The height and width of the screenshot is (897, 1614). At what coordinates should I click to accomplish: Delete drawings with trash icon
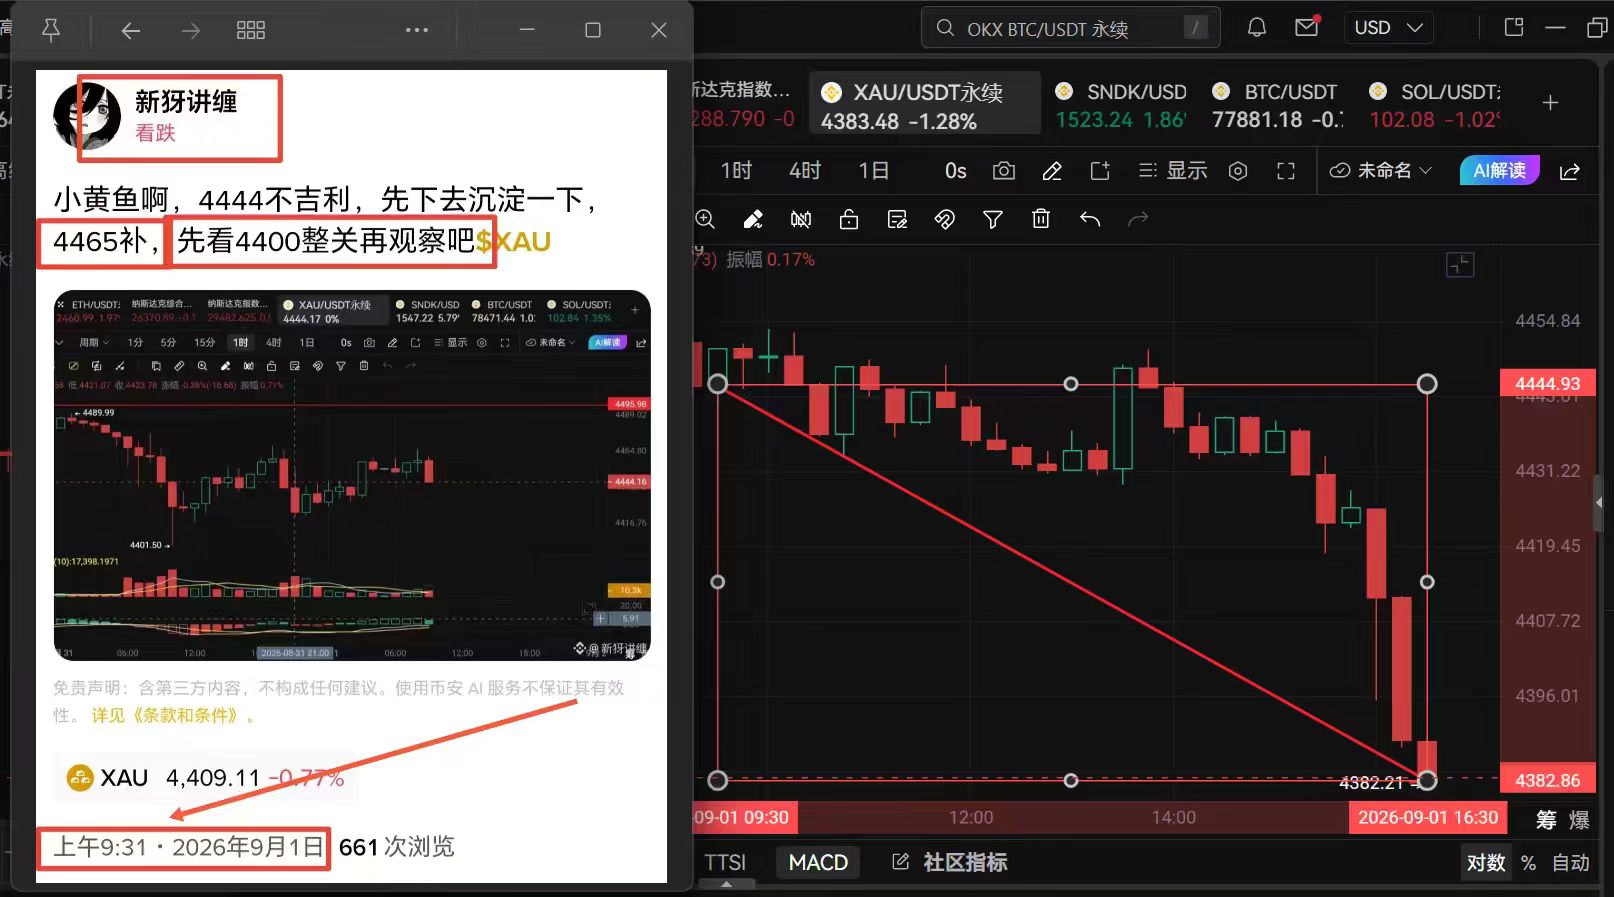(1041, 219)
